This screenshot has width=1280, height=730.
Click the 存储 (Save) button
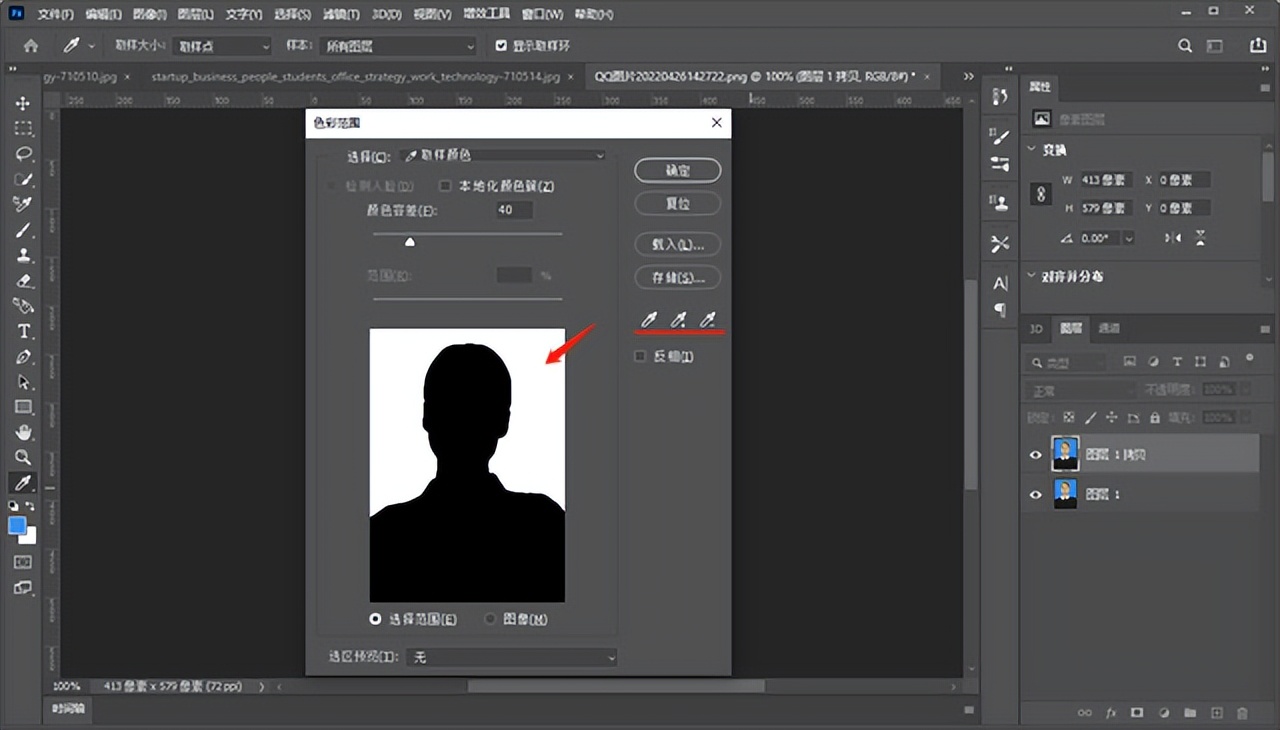(677, 277)
